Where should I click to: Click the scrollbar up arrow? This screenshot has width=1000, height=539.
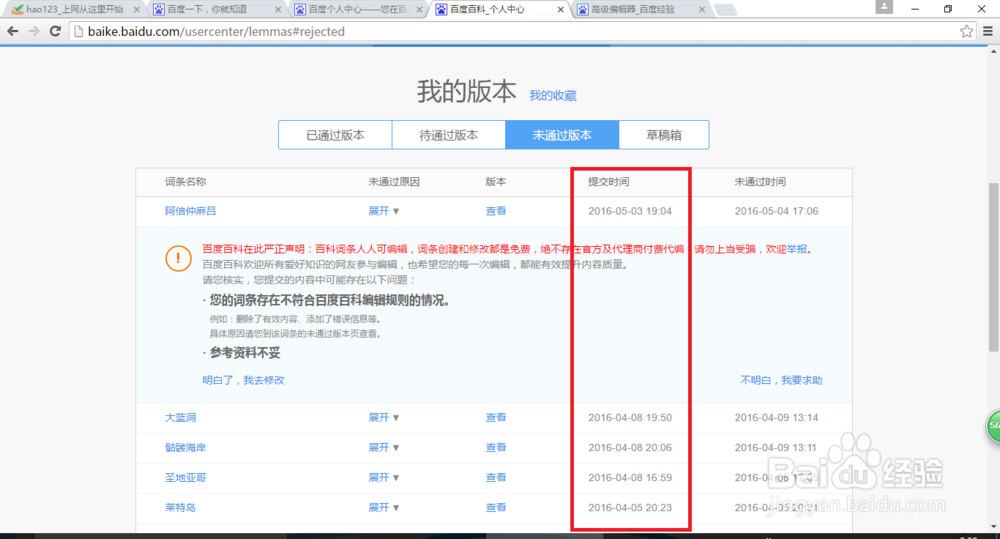pyautogui.click(x=994, y=51)
